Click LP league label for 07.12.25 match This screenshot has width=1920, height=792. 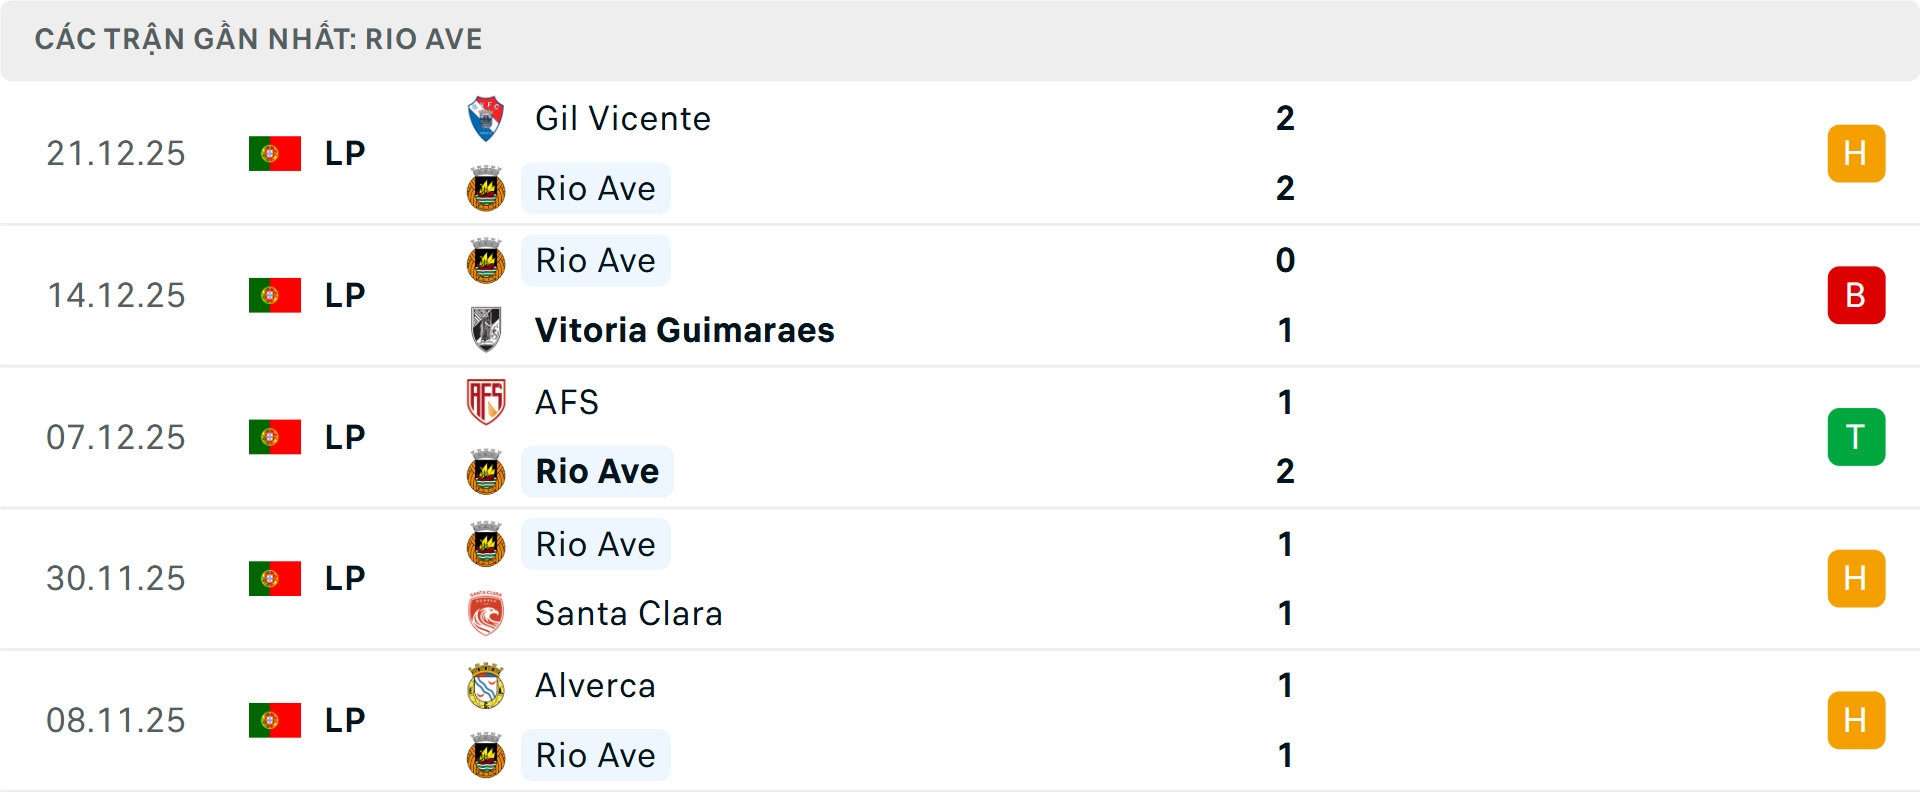[345, 437]
